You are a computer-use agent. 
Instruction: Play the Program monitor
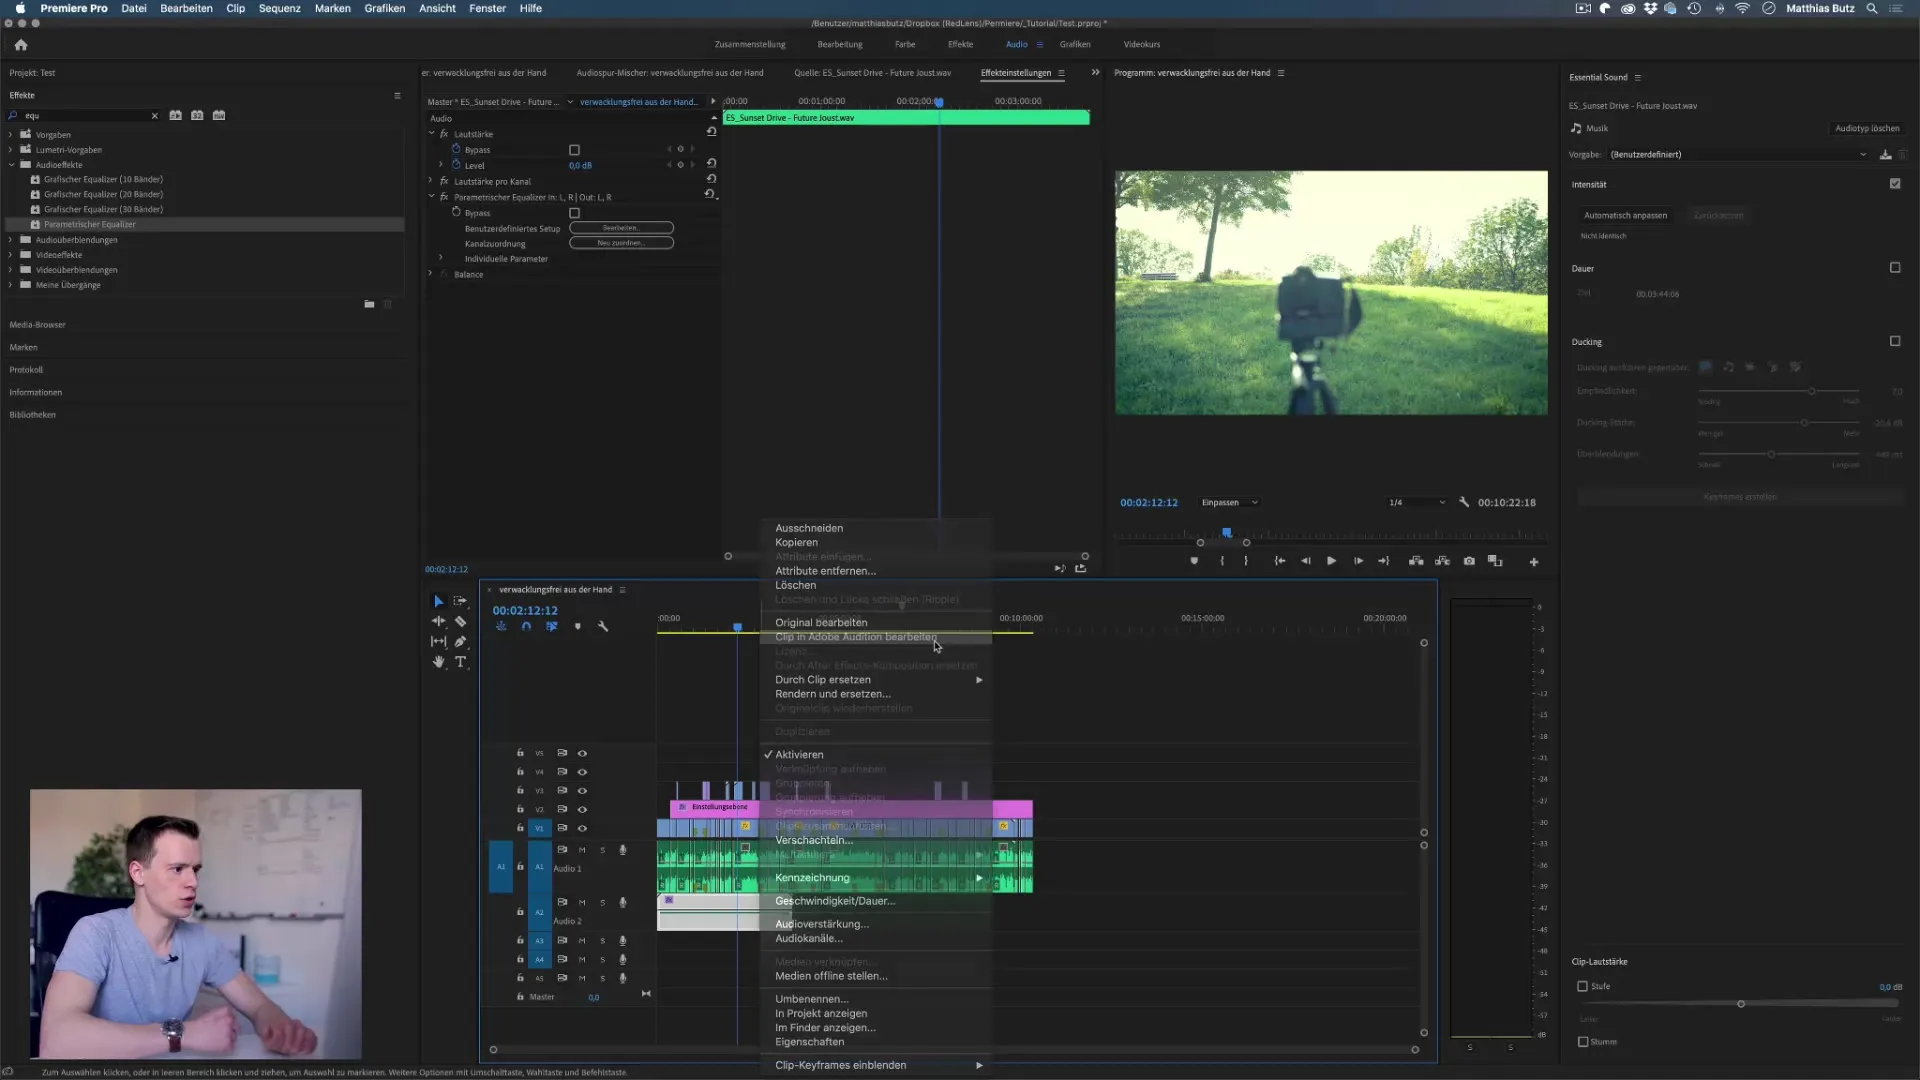(1331, 561)
